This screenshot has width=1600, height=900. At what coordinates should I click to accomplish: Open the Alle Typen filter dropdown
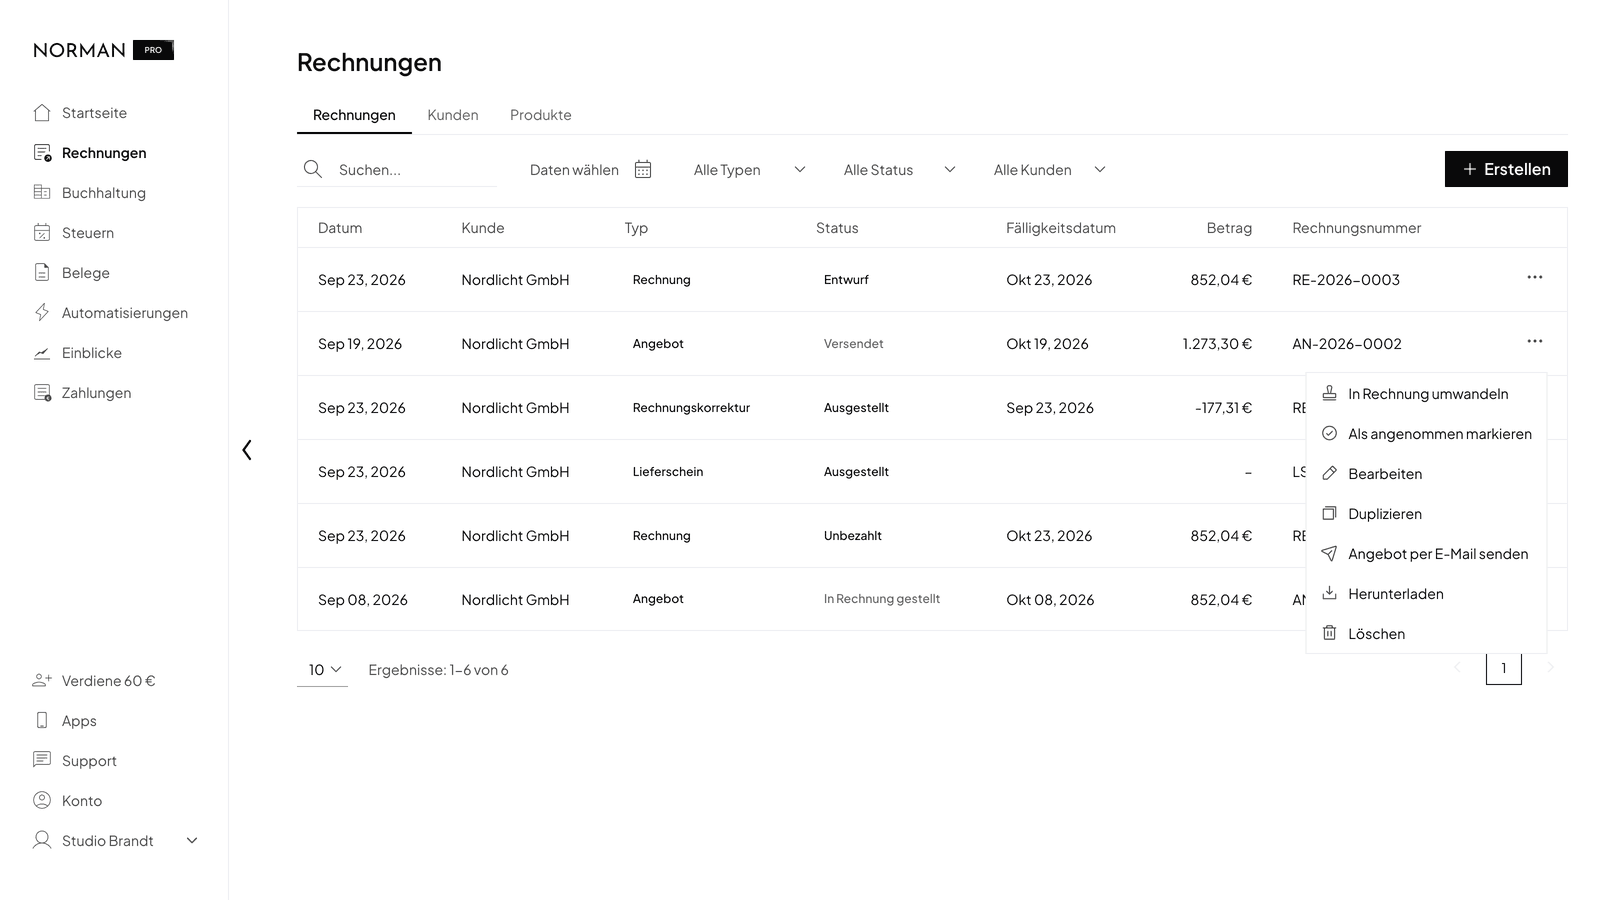point(750,170)
